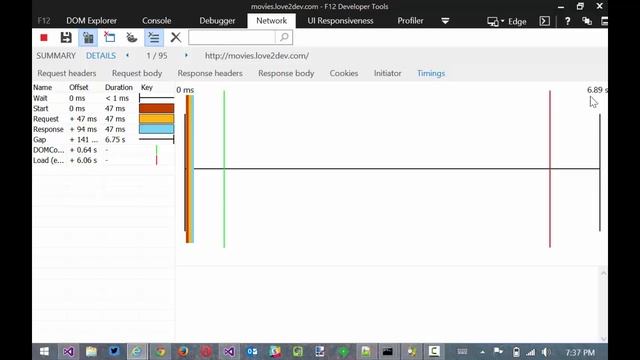The height and width of the screenshot is (360, 640).
Task: Open developer tools help question mark
Action: [x=567, y=21]
